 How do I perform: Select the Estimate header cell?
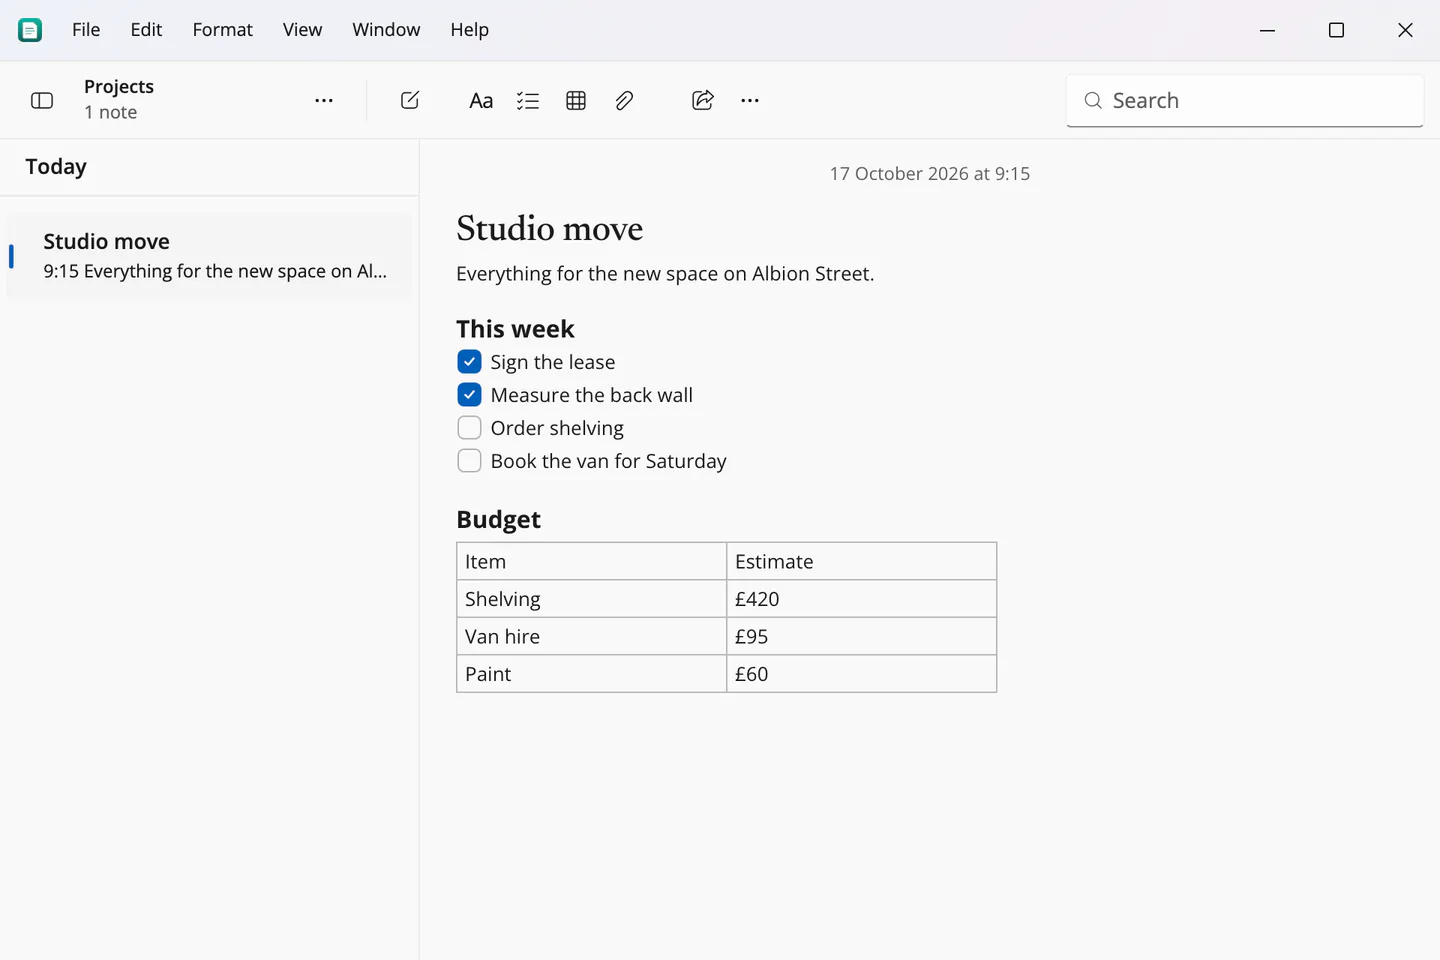click(x=862, y=561)
